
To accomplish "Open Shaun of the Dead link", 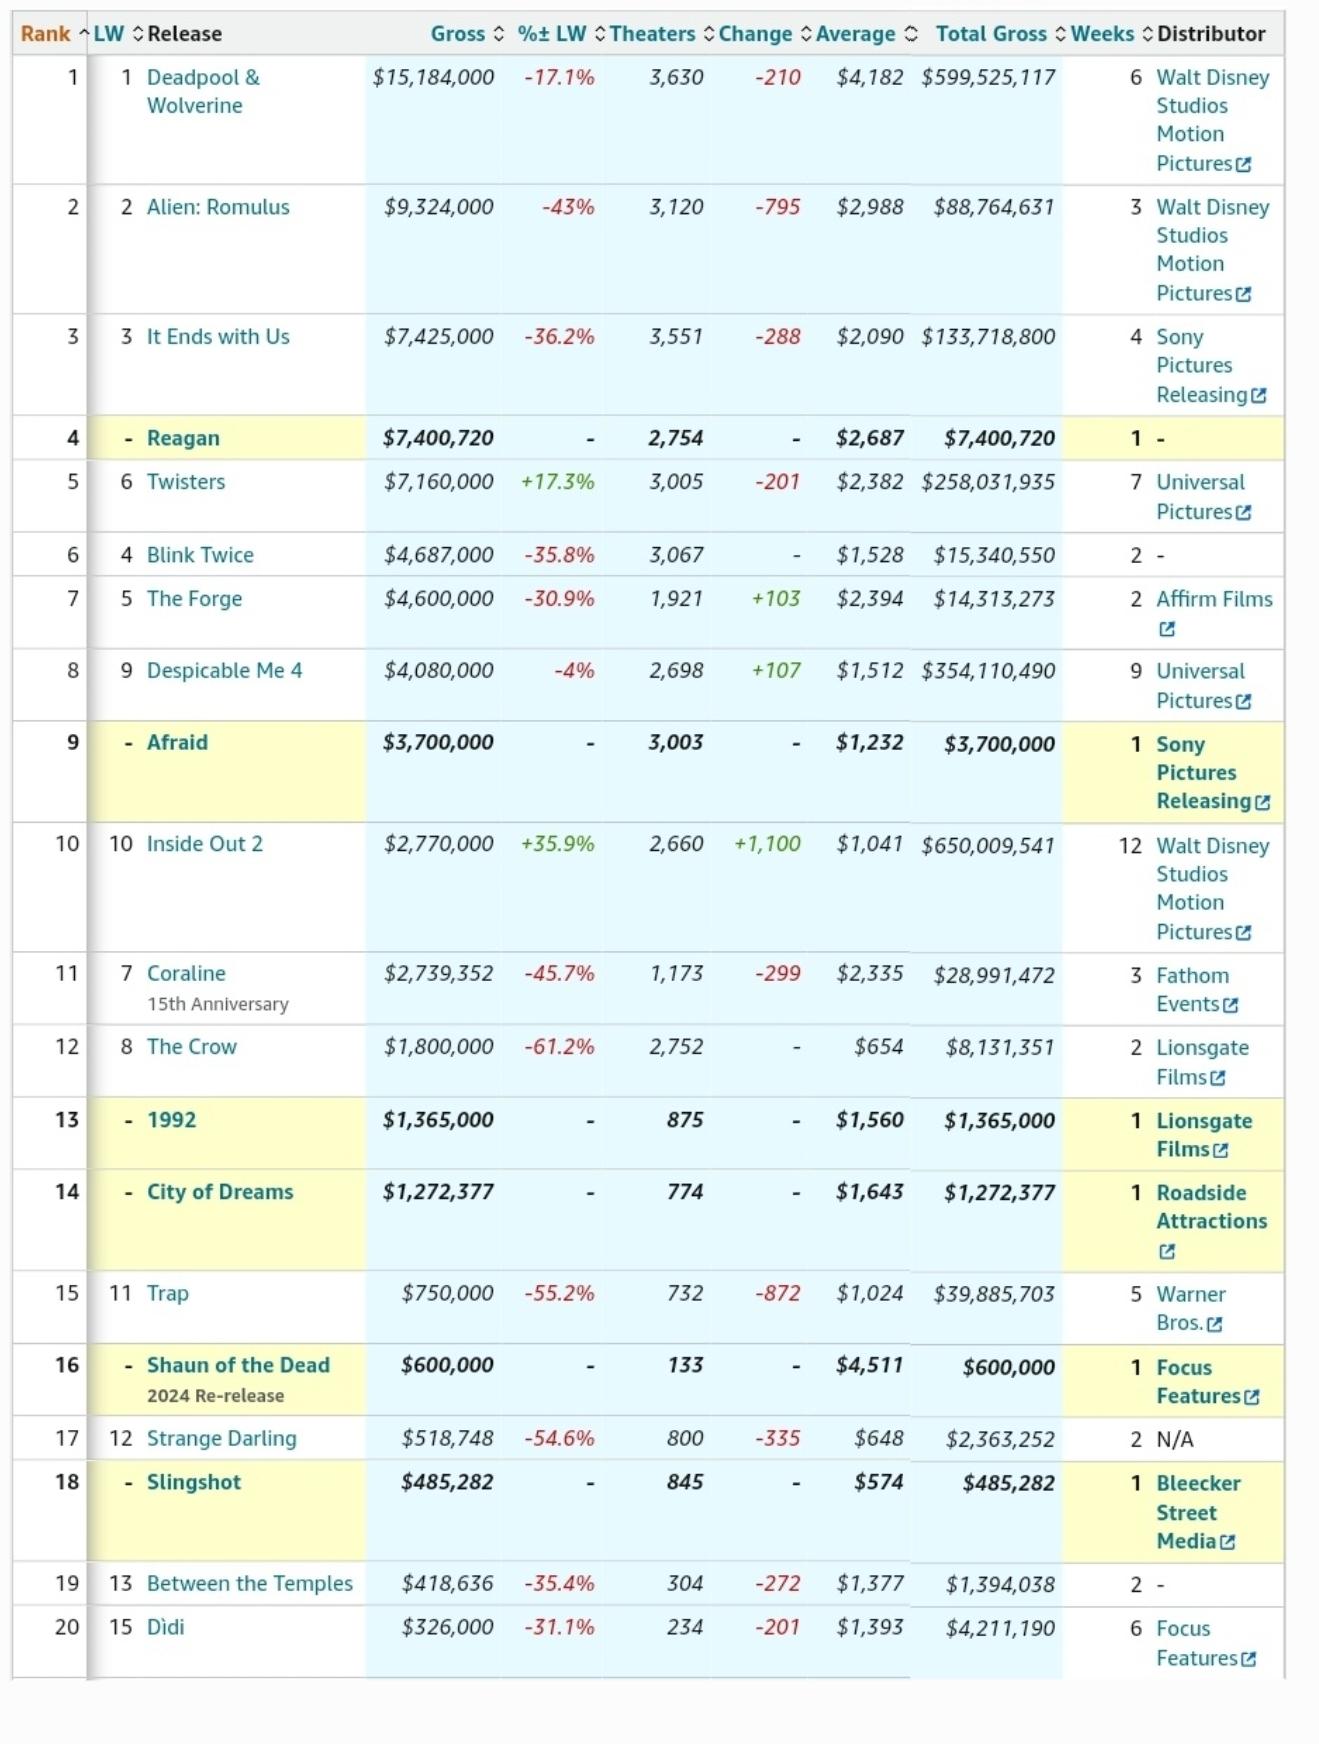I will pos(238,1366).
